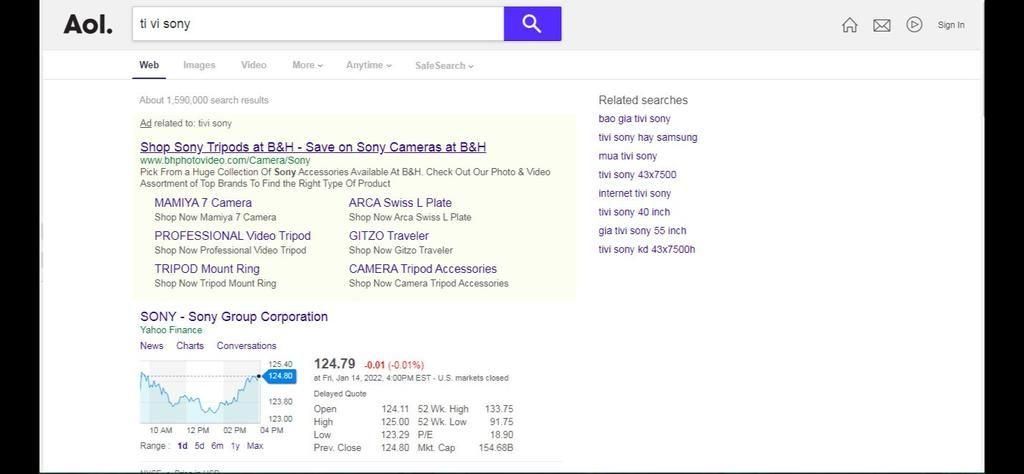The width and height of the screenshot is (1024, 474).
Task: Click the Aol. logo
Action: point(88,25)
